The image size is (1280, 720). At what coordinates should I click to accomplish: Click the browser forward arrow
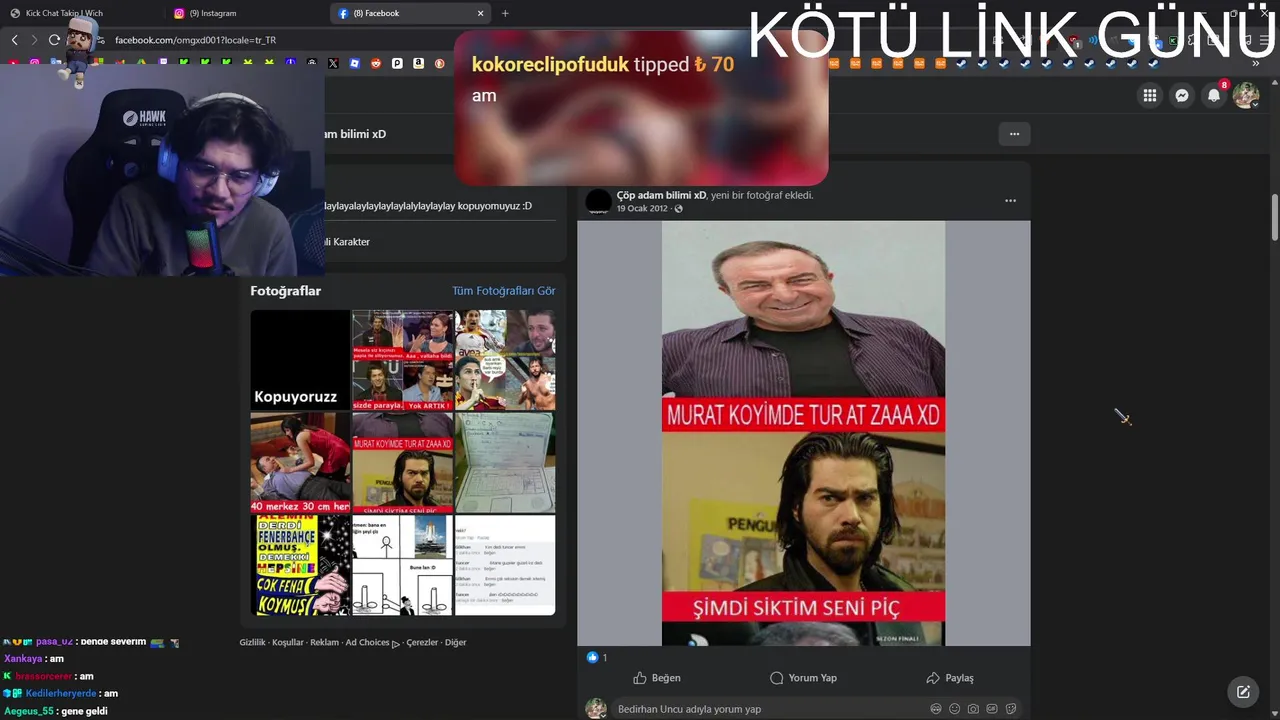(34, 40)
